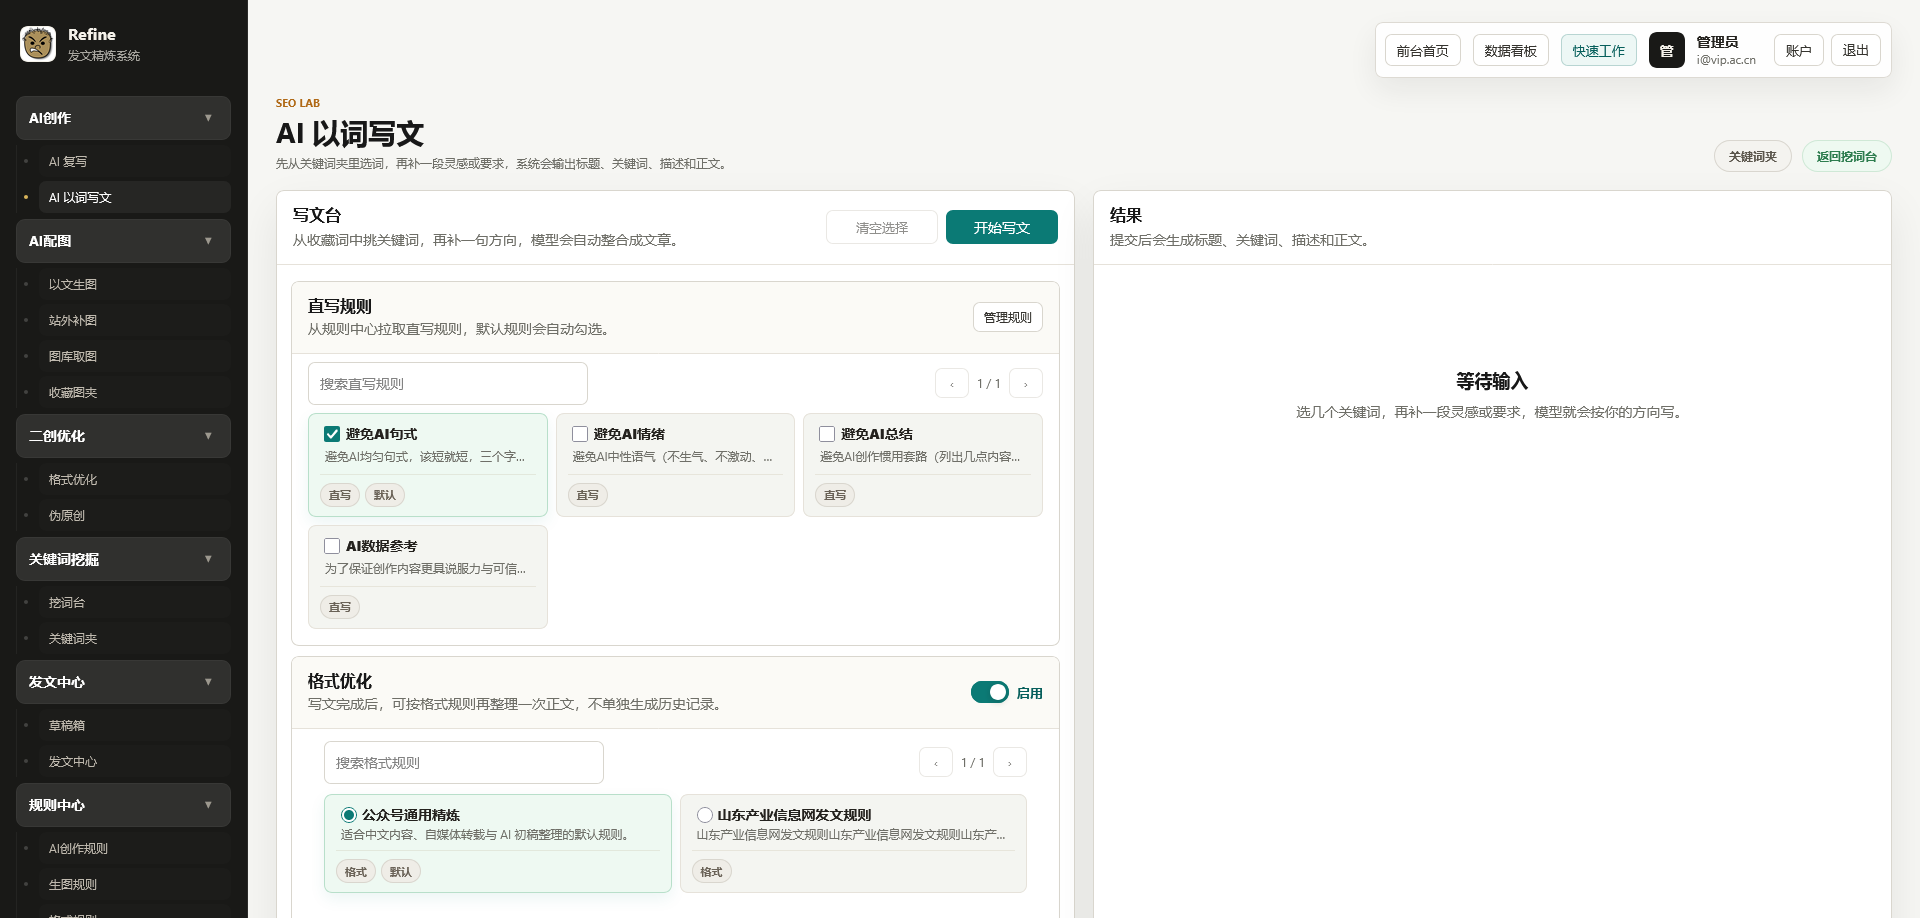Image resolution: width=1920 pixels, height=918 pixels.
Task: Open 伪原创 in sidebar
Action: point(134,515)
